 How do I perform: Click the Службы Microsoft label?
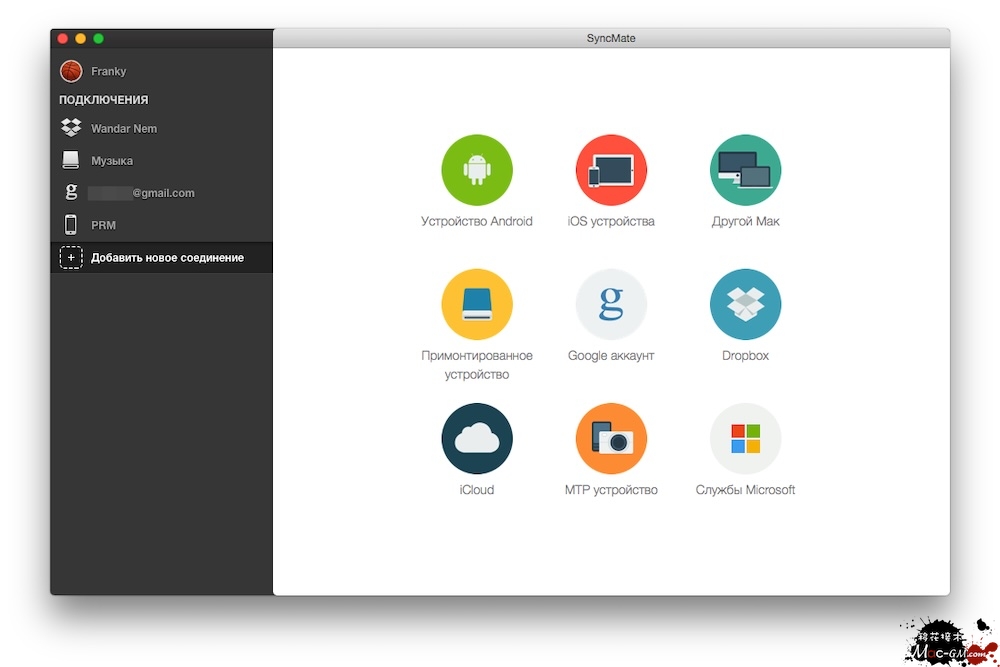point(745,490)
